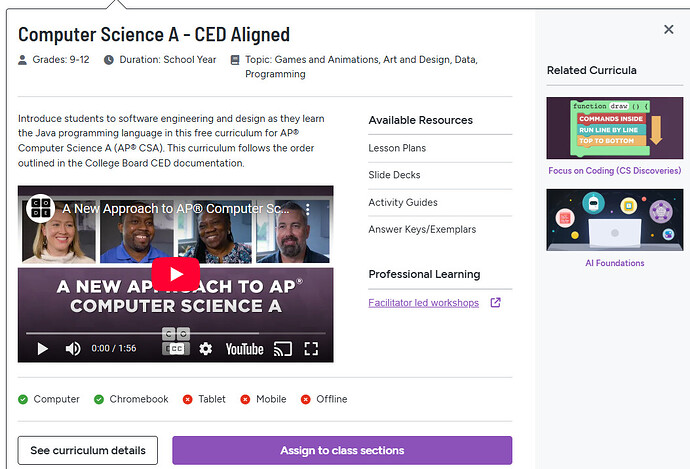Enter fullscreen mode for the video

click(311, 349)
